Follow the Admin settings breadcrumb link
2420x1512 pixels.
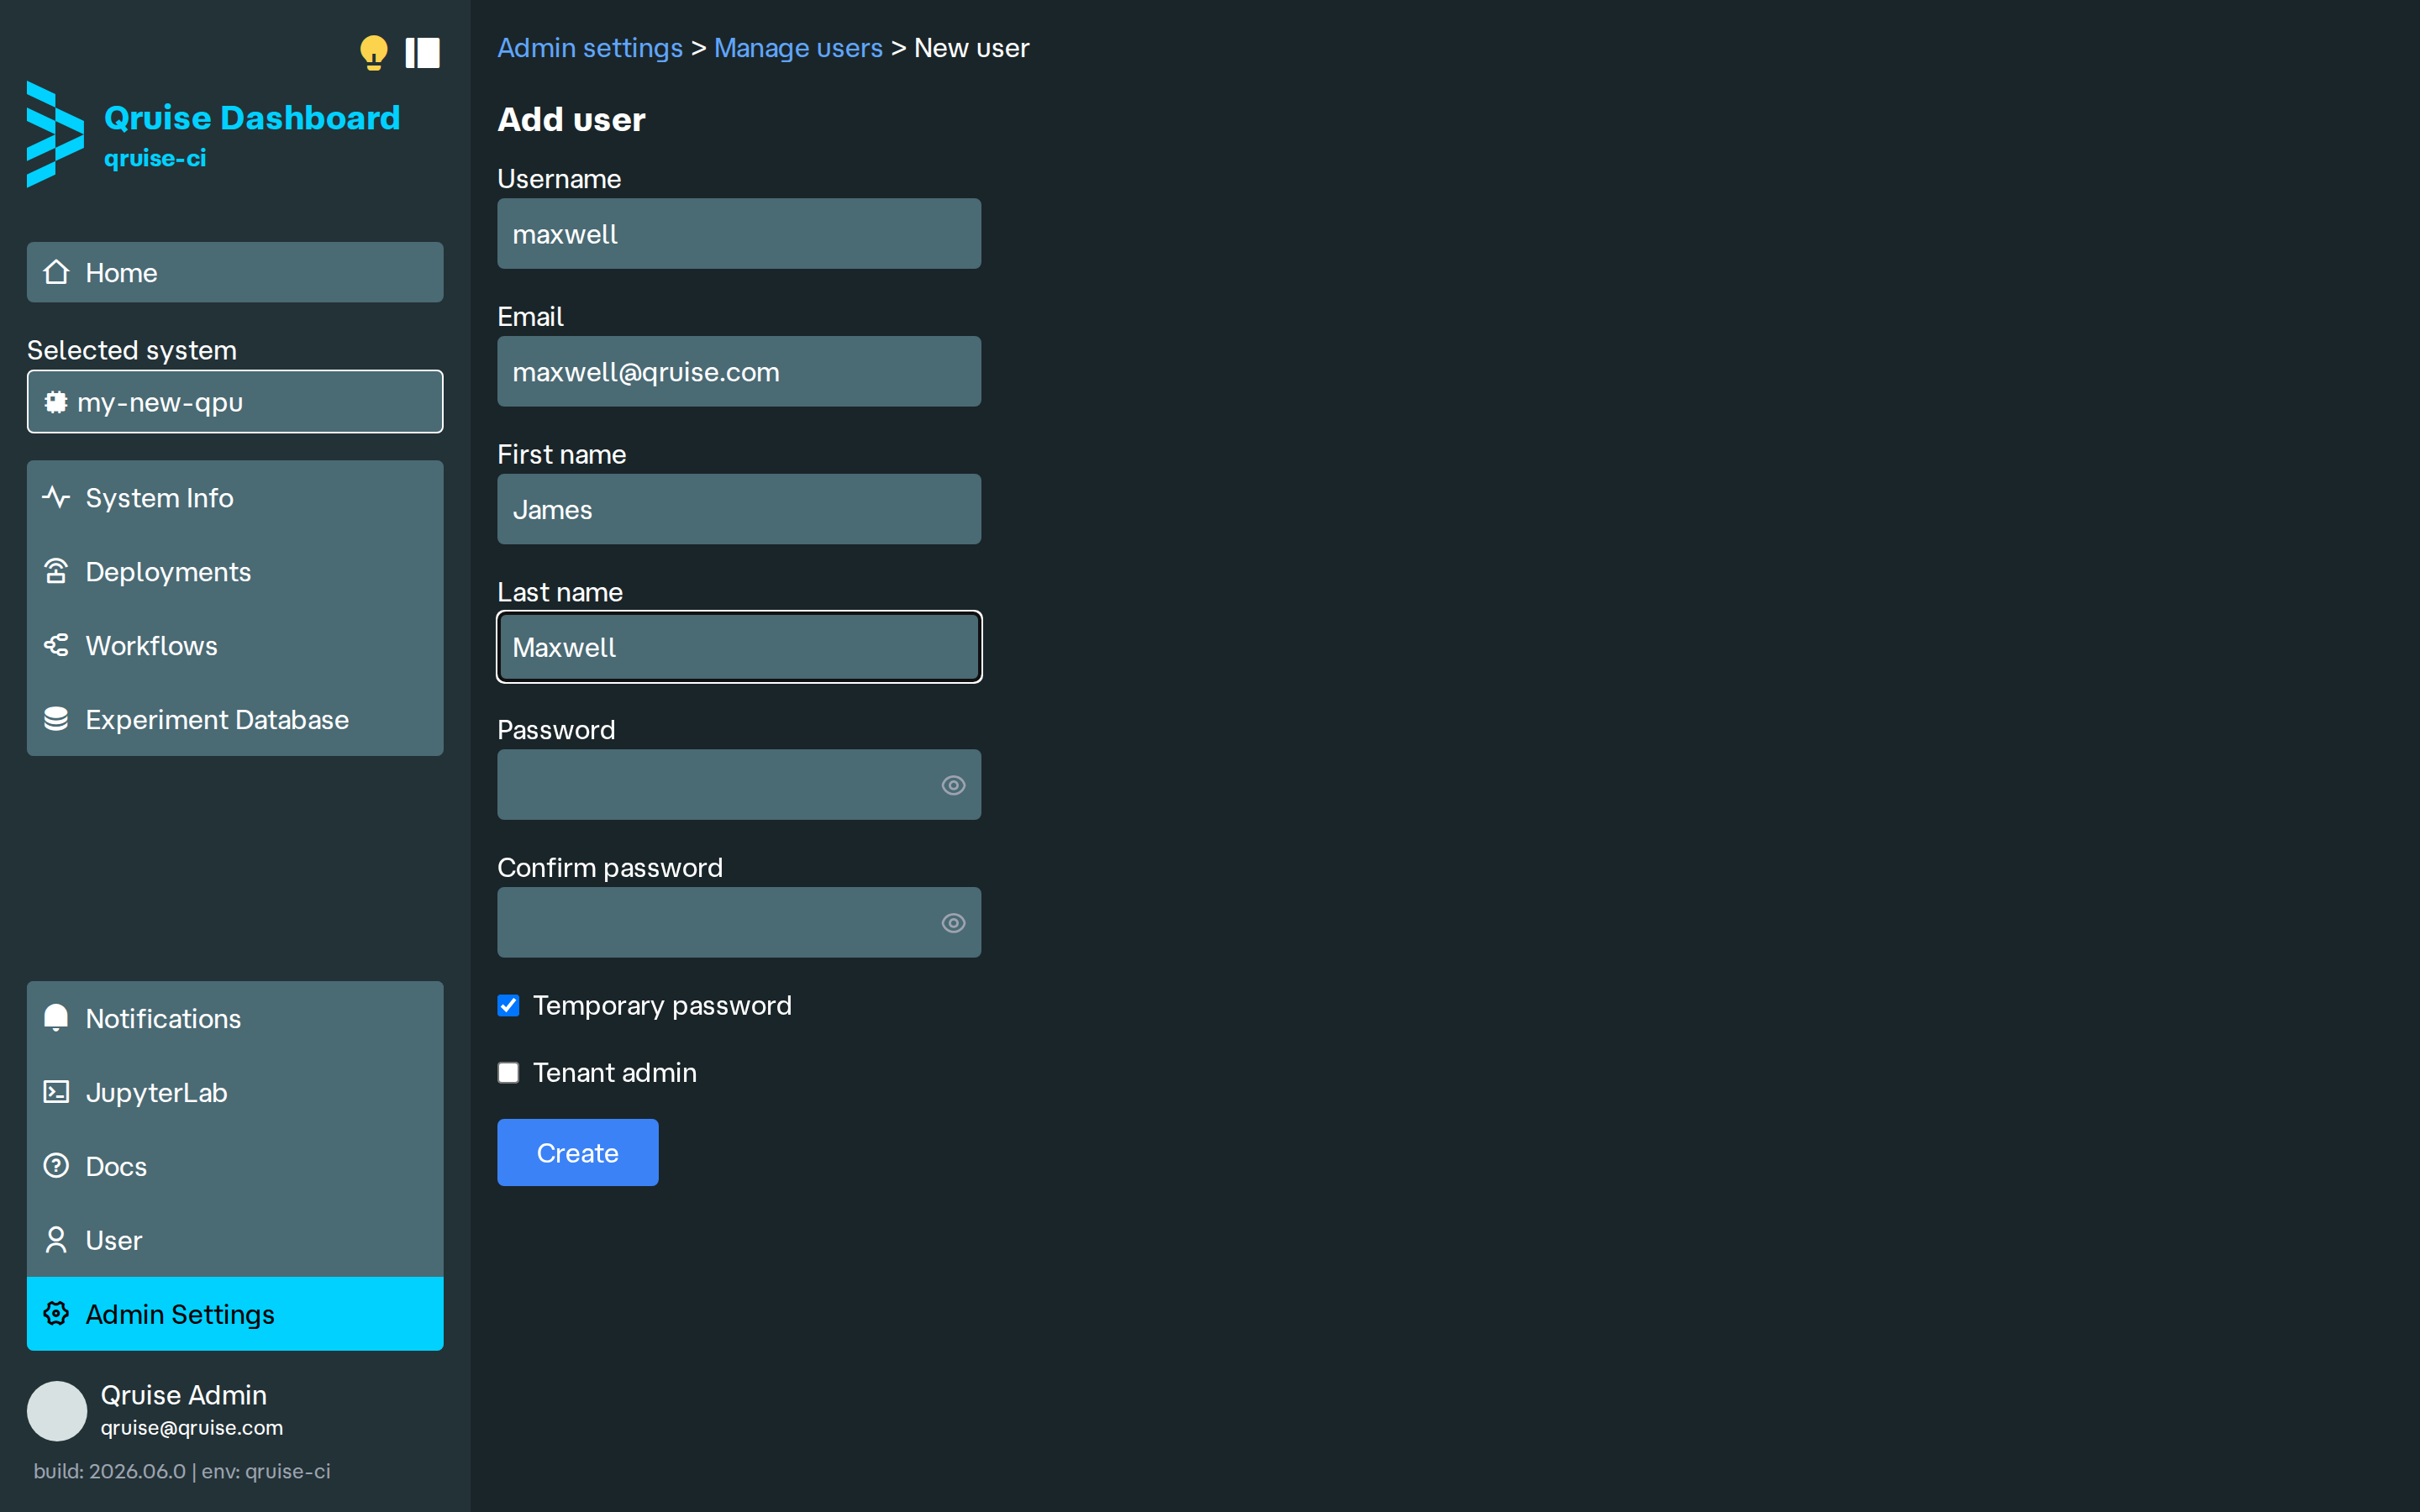[590, 48]
